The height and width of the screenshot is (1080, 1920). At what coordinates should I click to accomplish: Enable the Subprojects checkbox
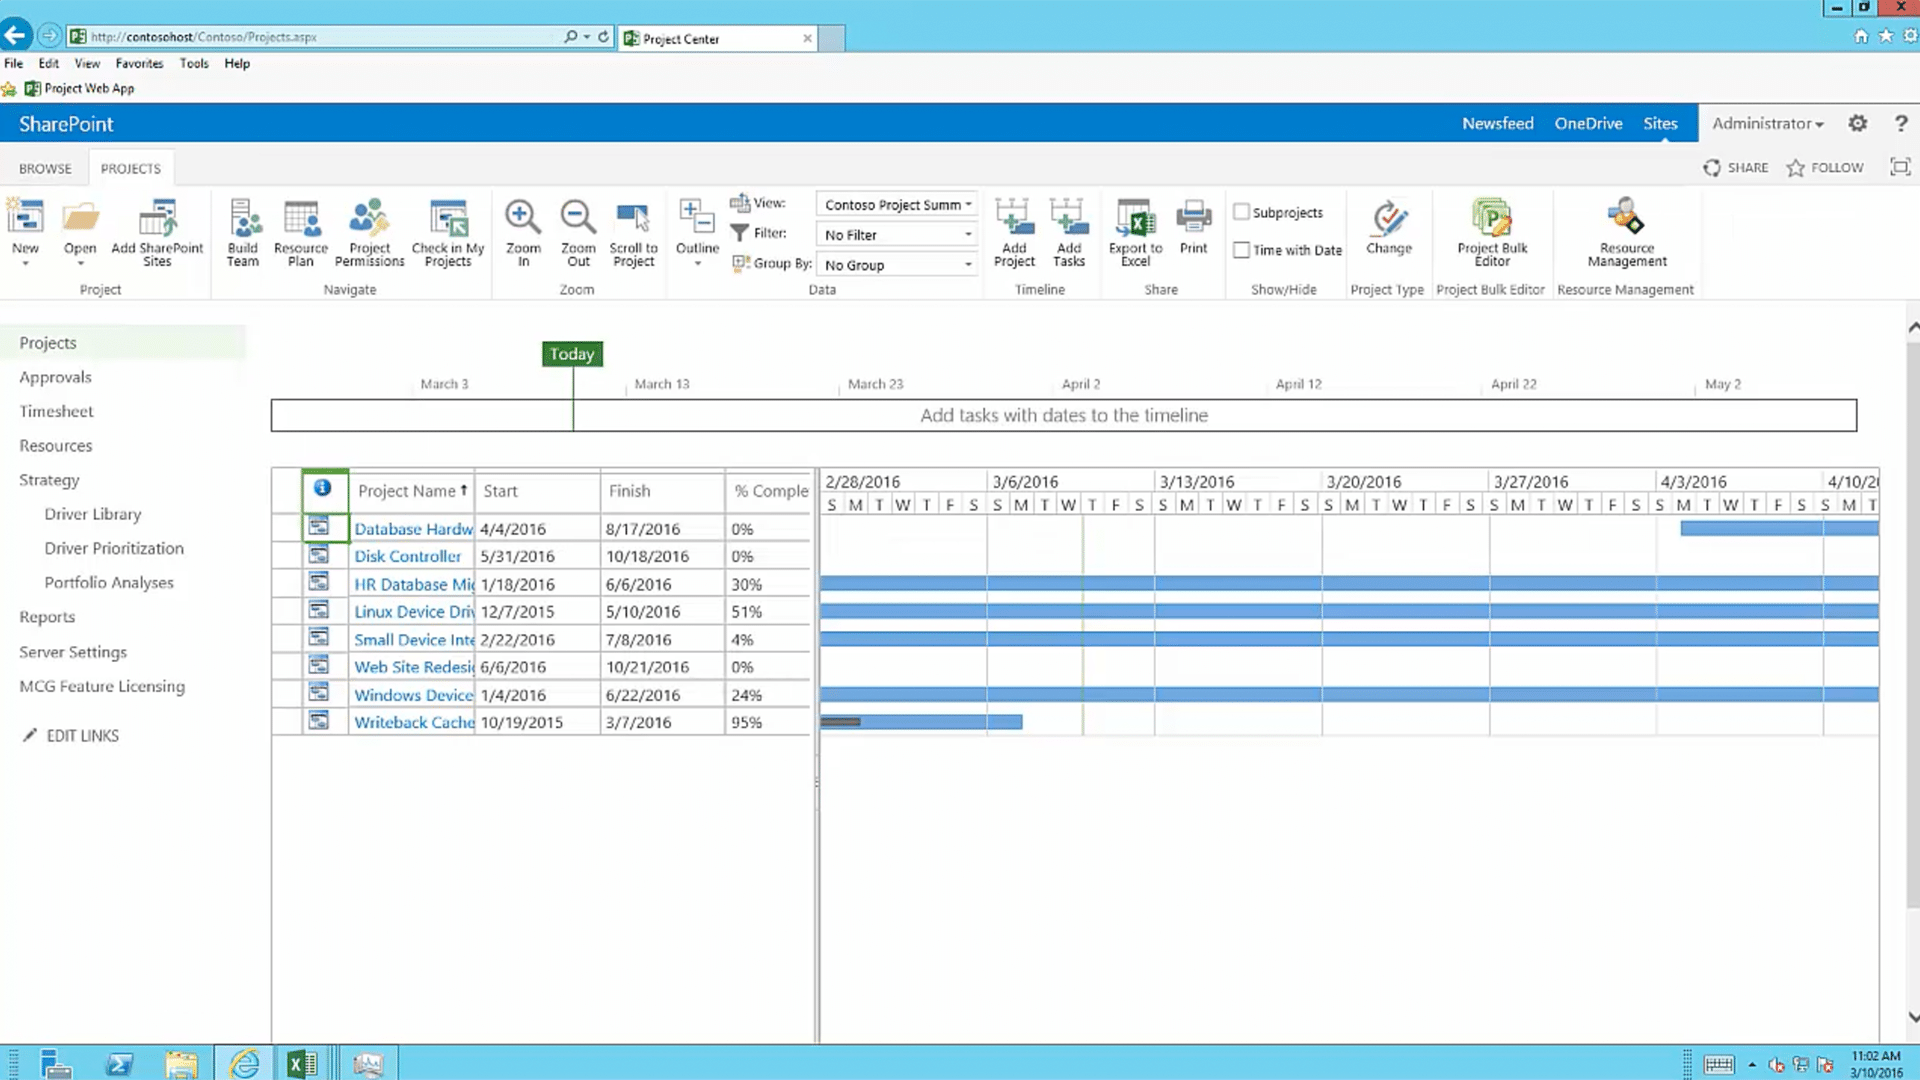point(1241,212)
